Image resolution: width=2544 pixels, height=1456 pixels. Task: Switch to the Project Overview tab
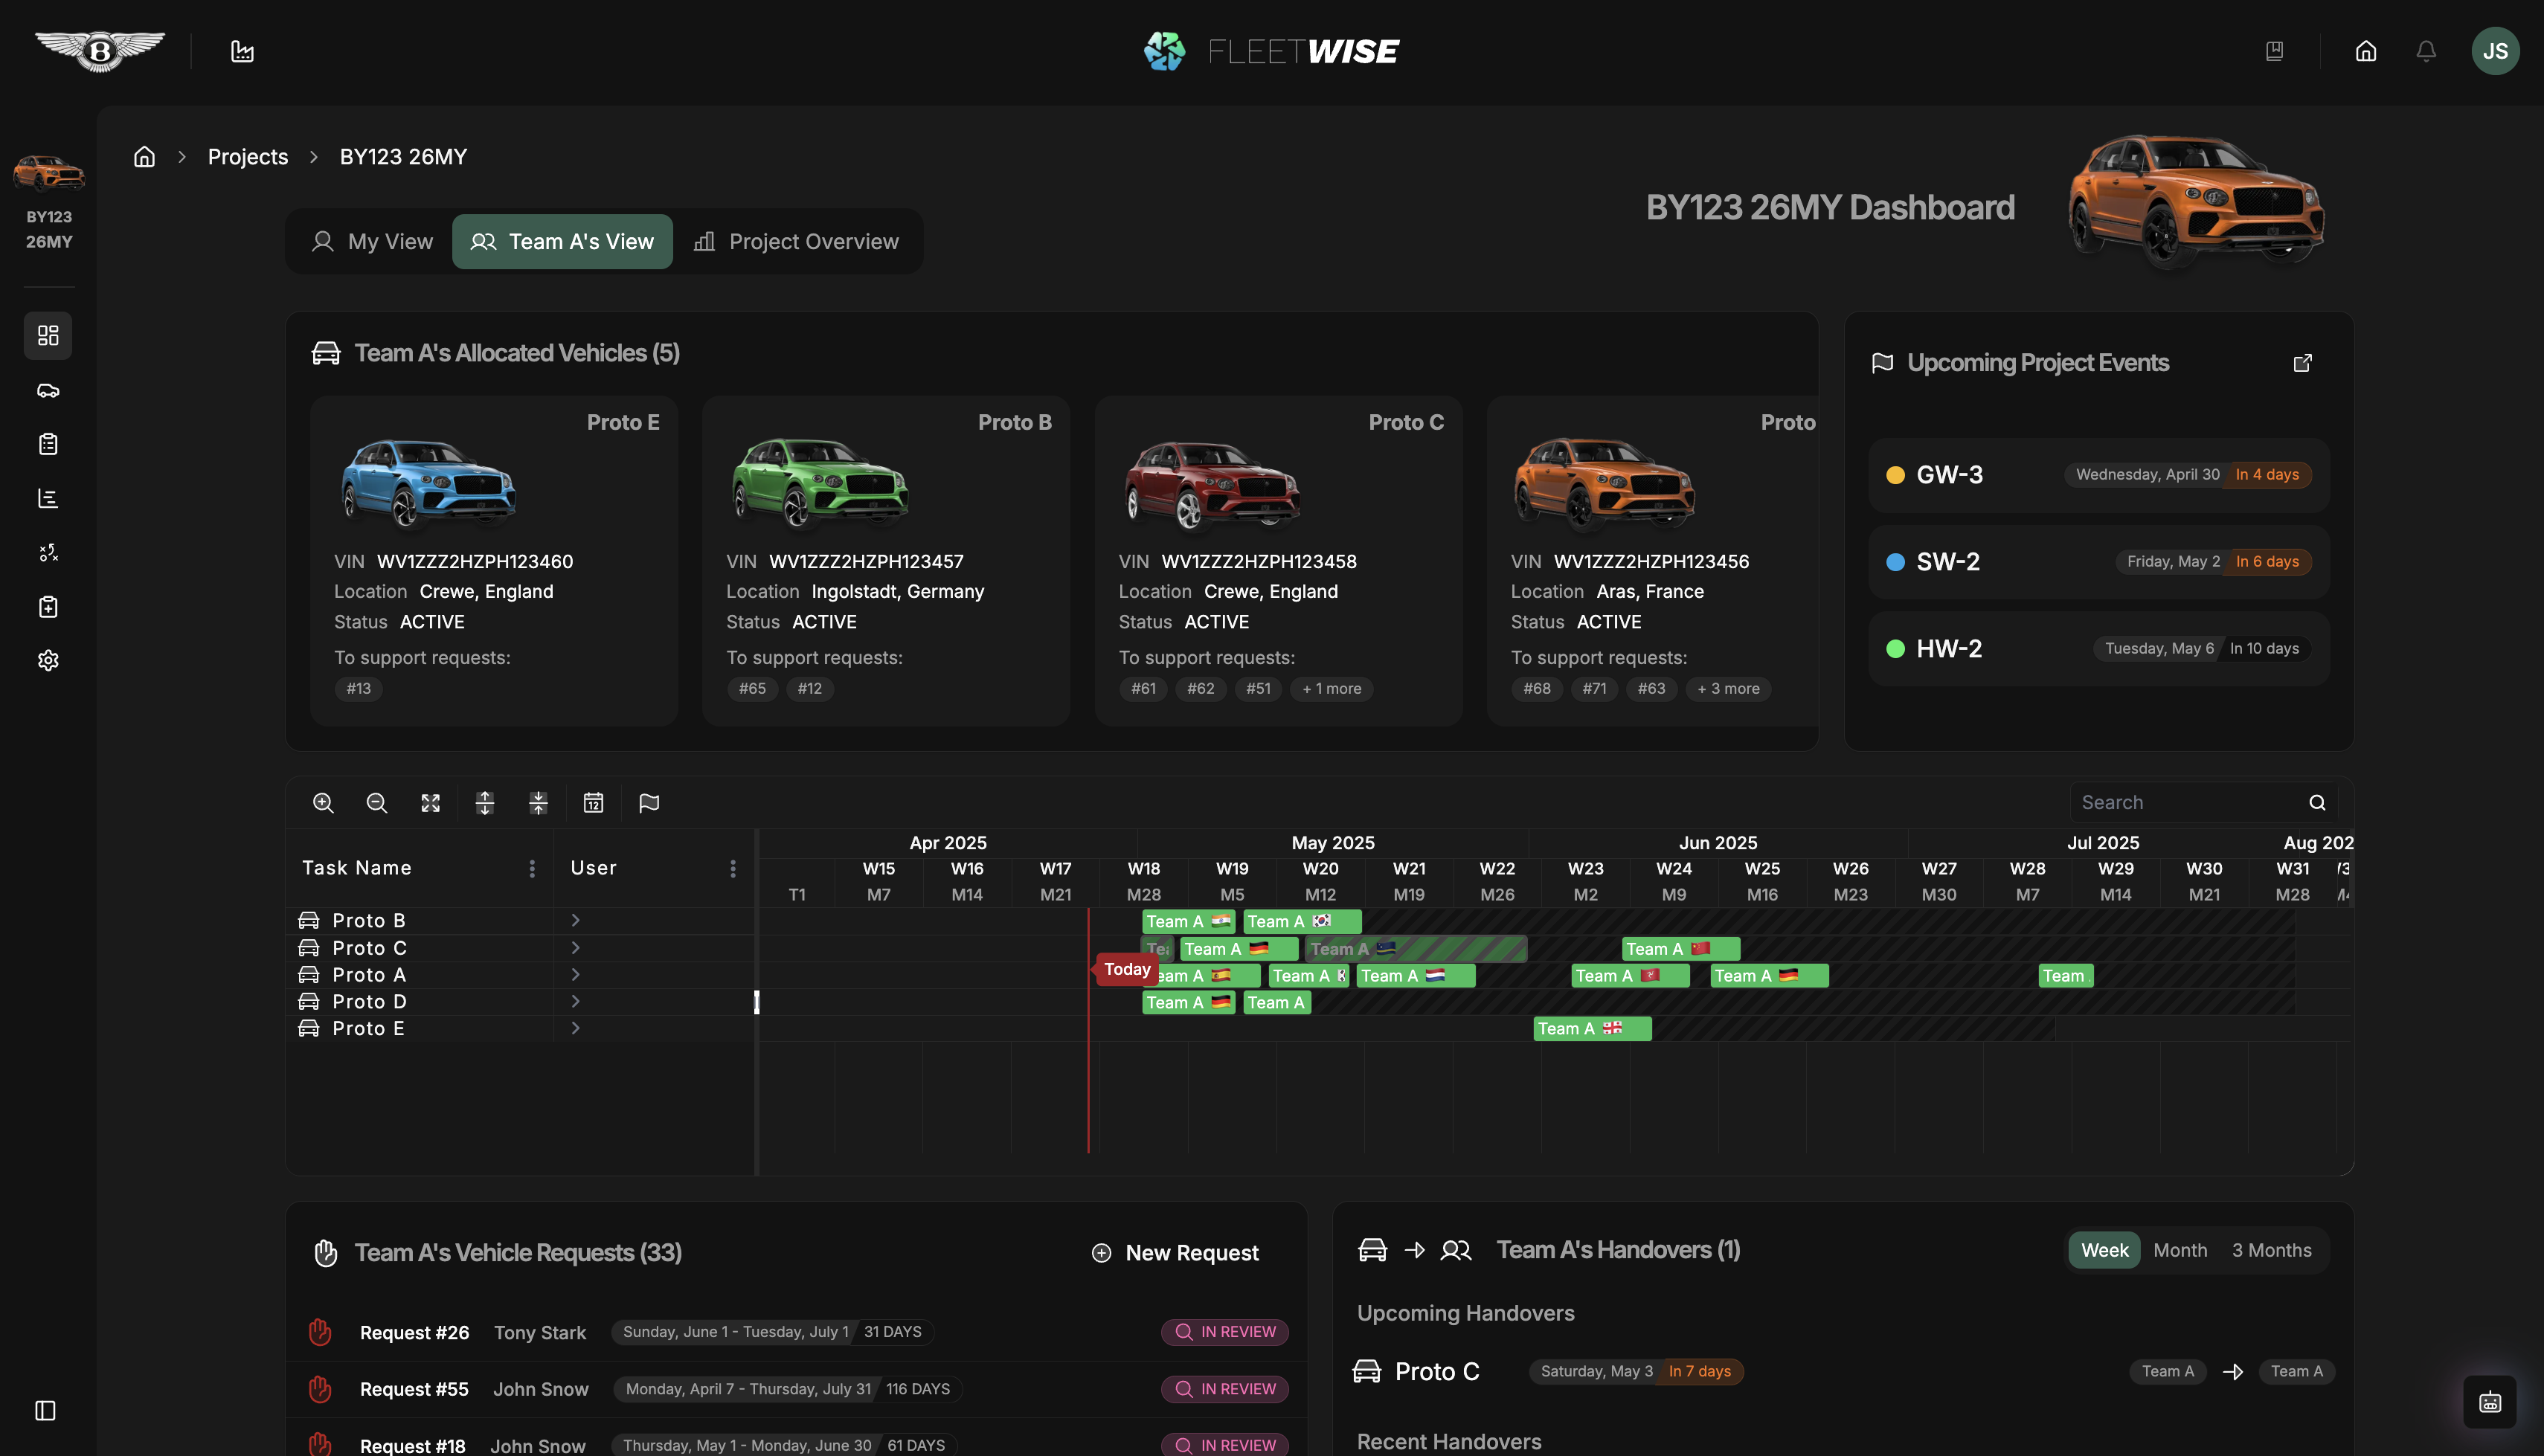(x=797, y=242)
